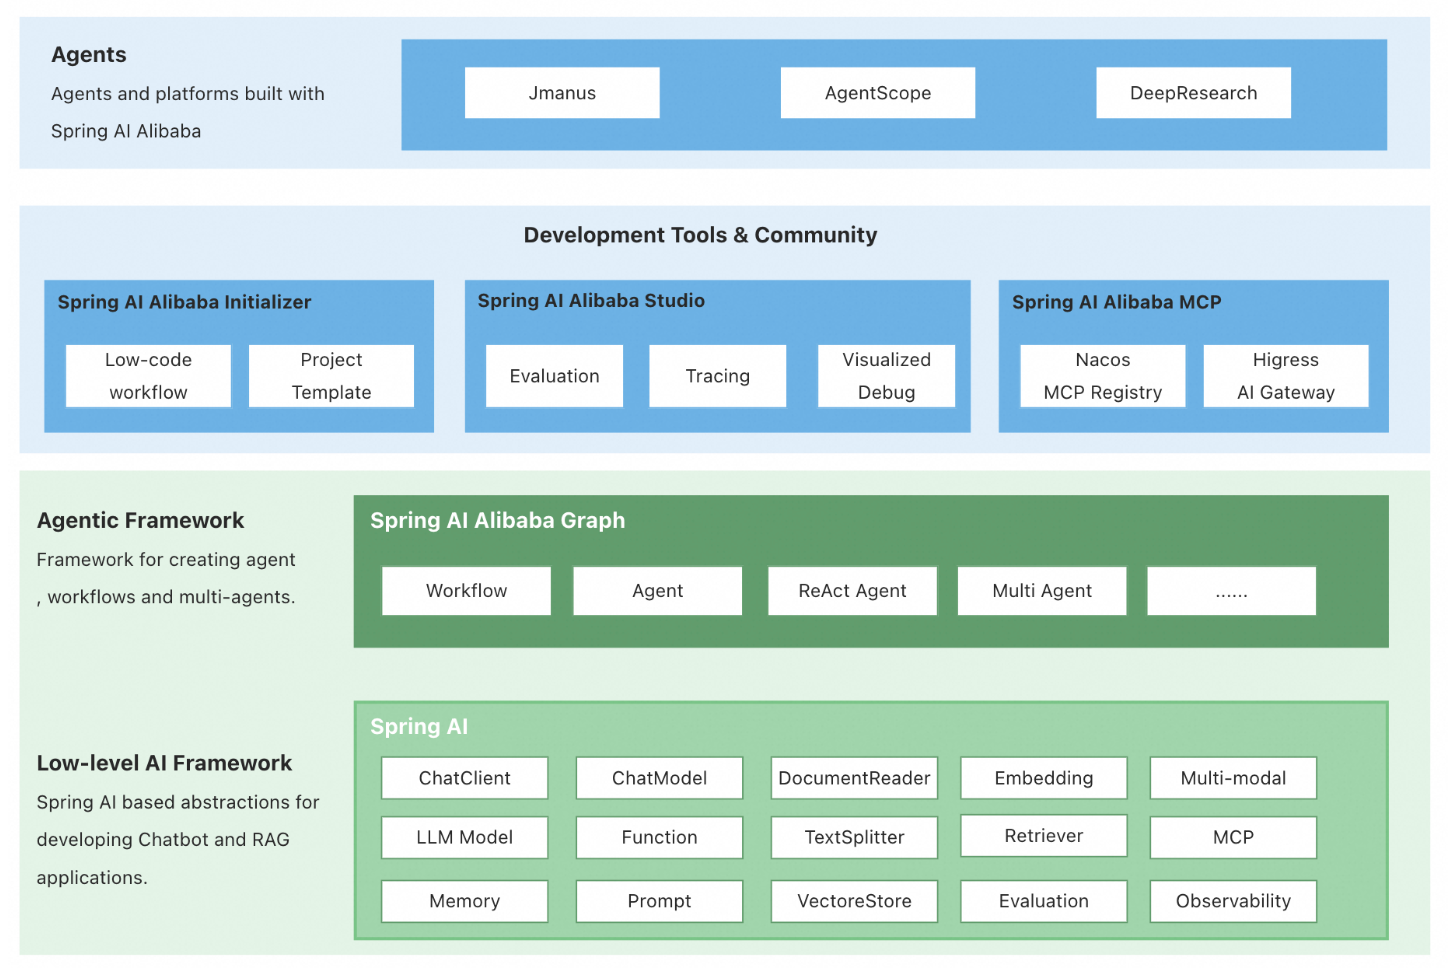Select the Evaluation box in Spring AI
Viewport: 1454px width, 968px height.
[x=1044, y=901]
